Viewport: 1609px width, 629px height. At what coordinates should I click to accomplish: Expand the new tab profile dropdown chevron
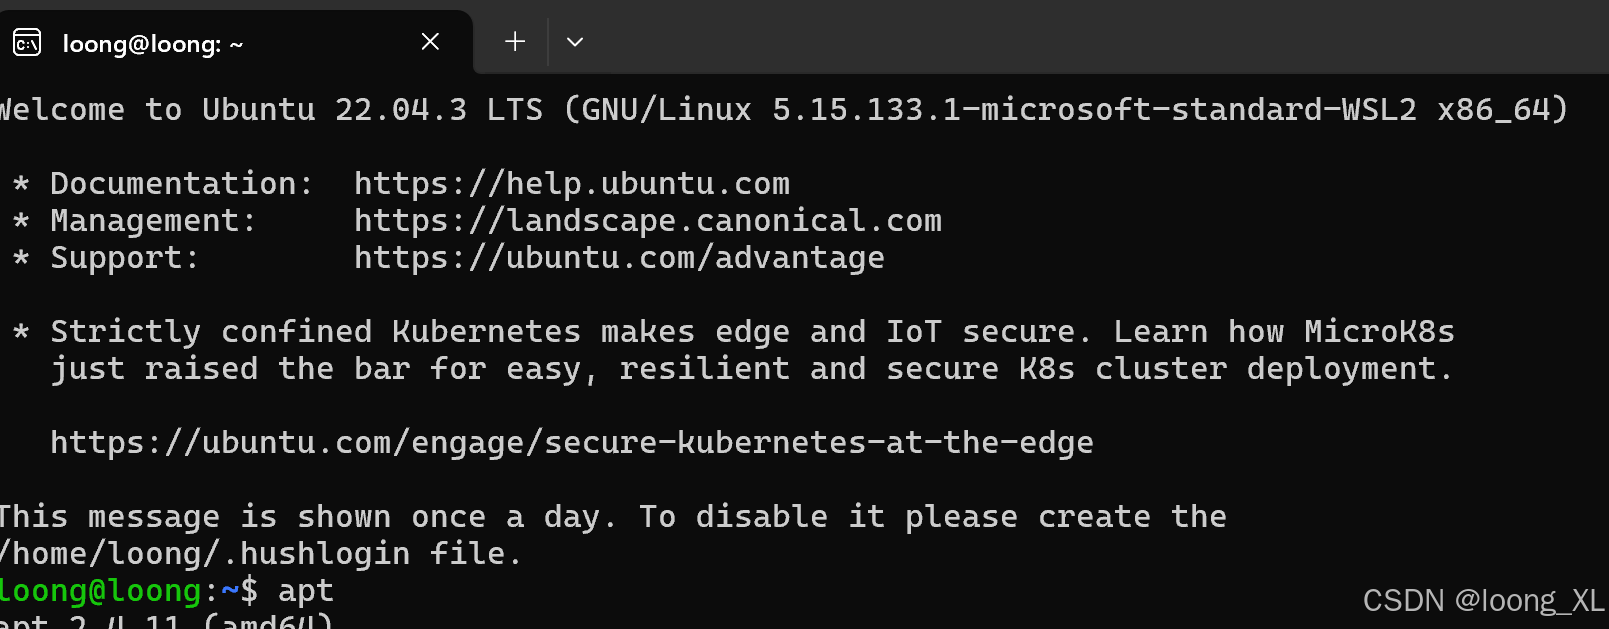tap(575, 42)
